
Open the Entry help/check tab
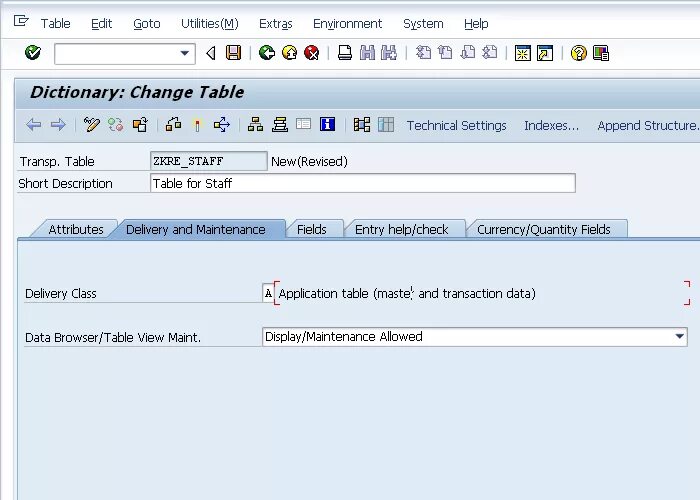tap(401, 229)
